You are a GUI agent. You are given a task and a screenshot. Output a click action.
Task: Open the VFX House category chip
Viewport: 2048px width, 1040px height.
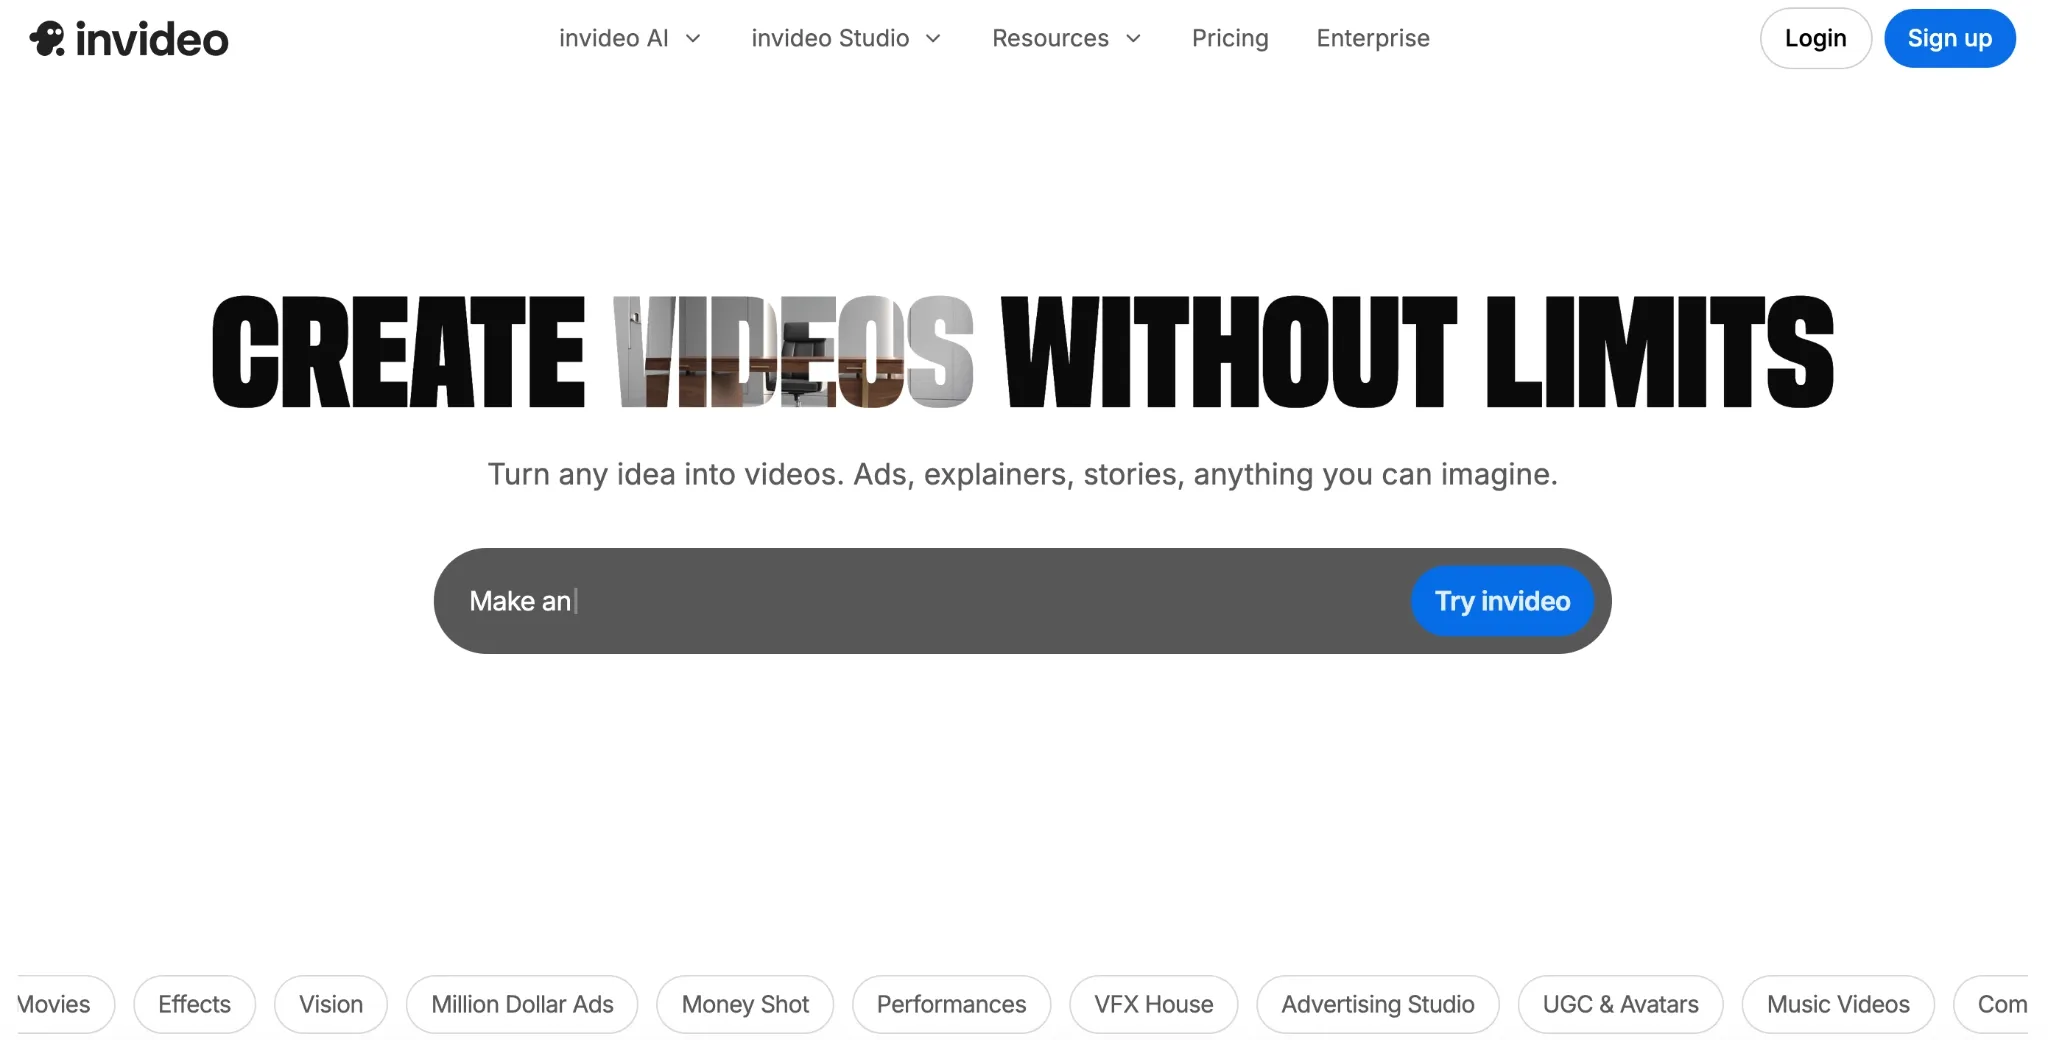pyautogui.click(x=1153, y=1004)
